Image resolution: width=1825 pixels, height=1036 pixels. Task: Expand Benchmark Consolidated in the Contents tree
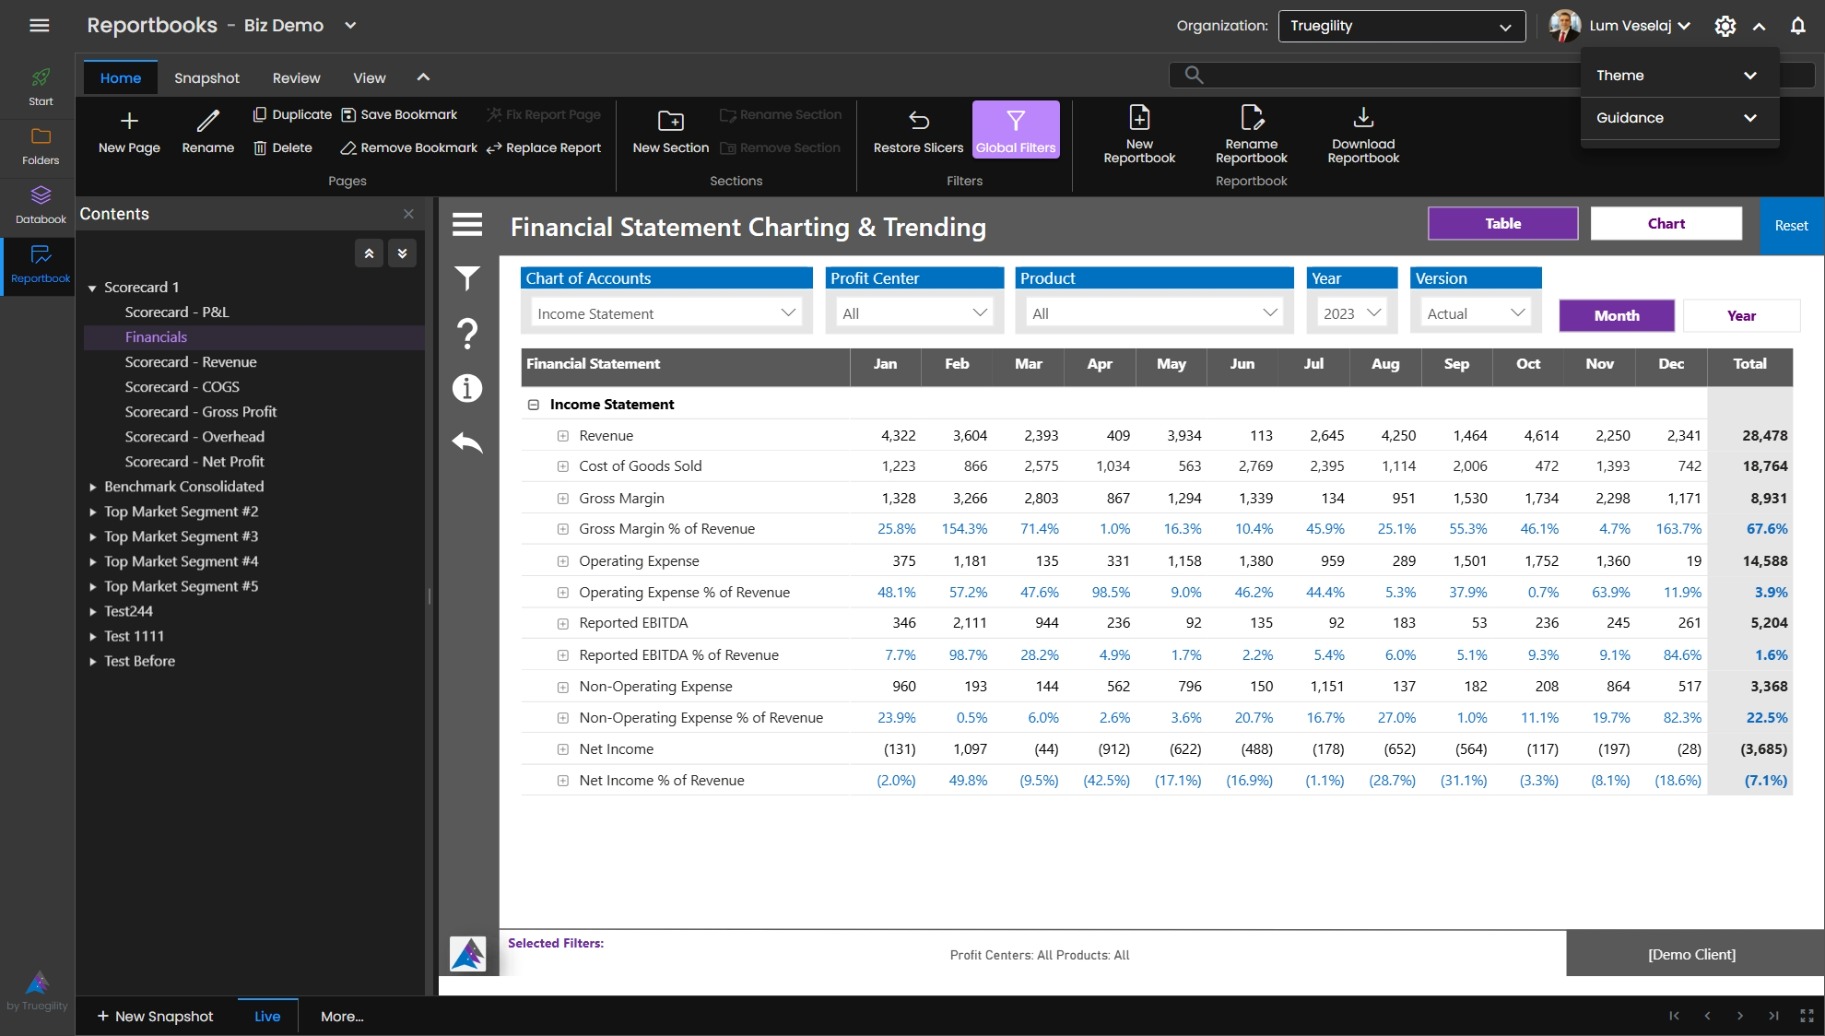point(93,486)
